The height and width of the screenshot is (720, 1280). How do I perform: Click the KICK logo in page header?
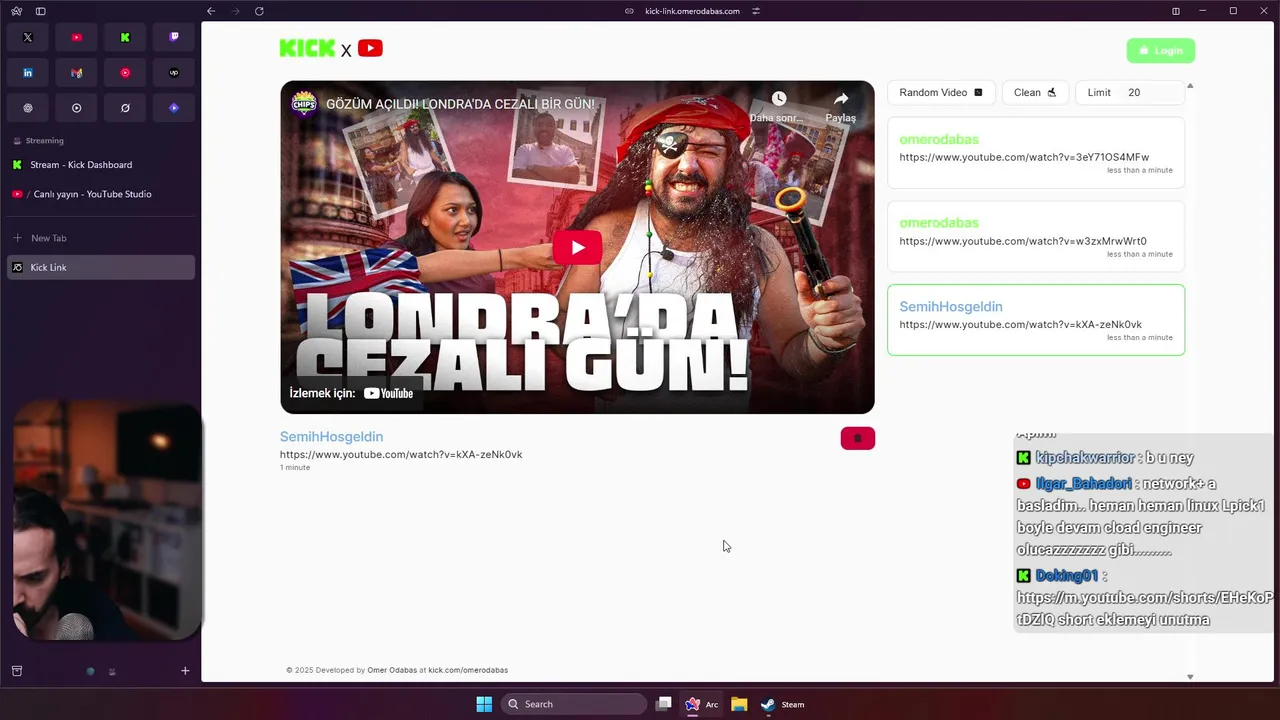[307, 48]
